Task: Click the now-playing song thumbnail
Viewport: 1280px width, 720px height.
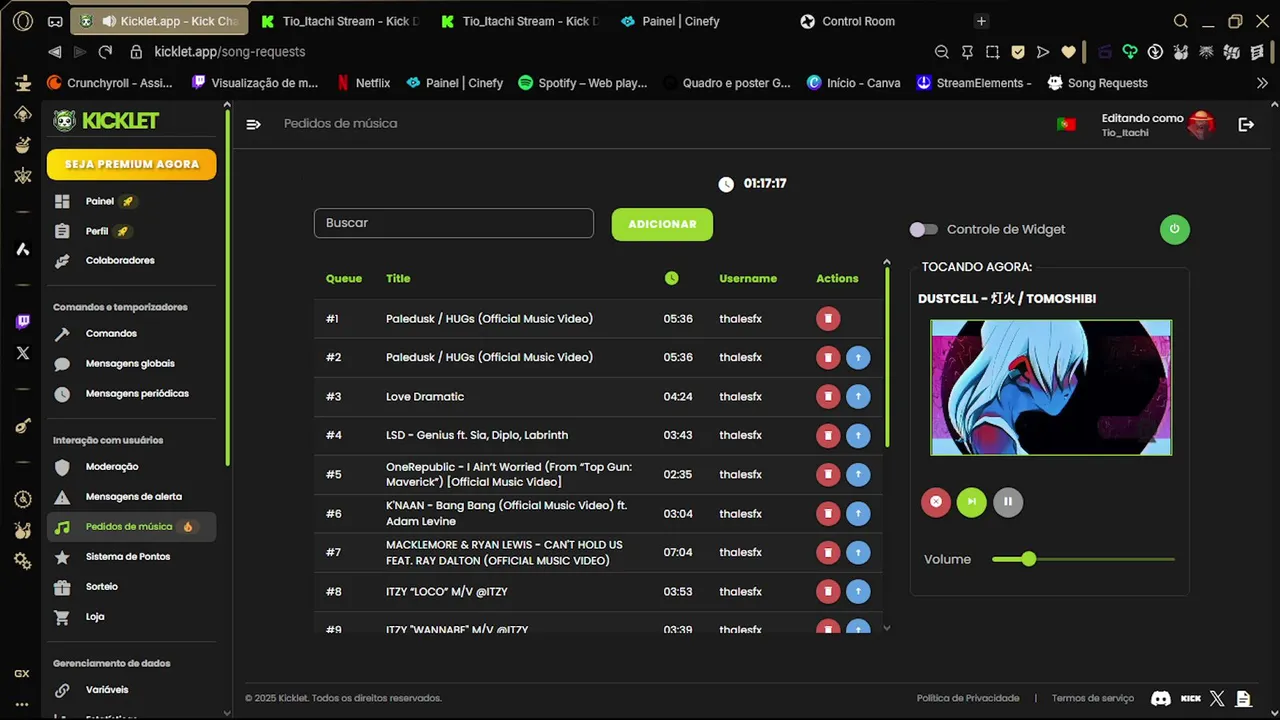Action: (1051, 388)
